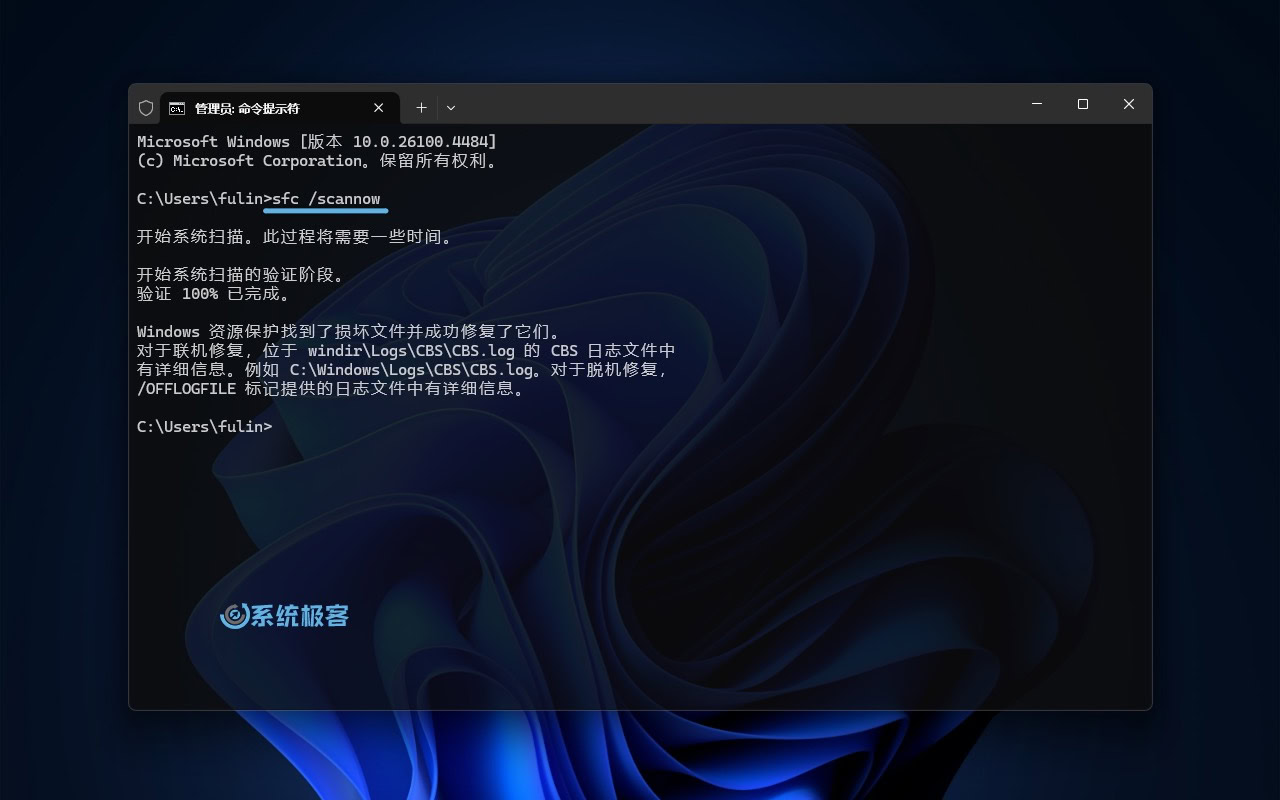Screen dimensions: 1280x800
Task: Minimize the terminal window
Action: coord(1037,104)
